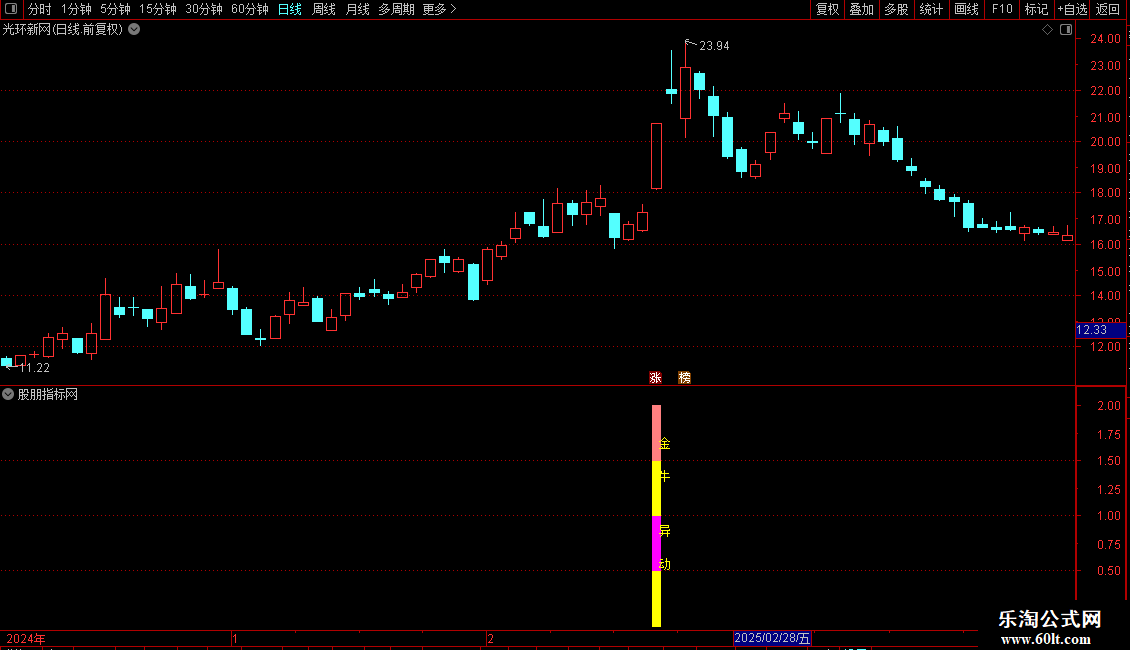
Task: Click the 榜 badge below chart
Action: coord(685,378)
